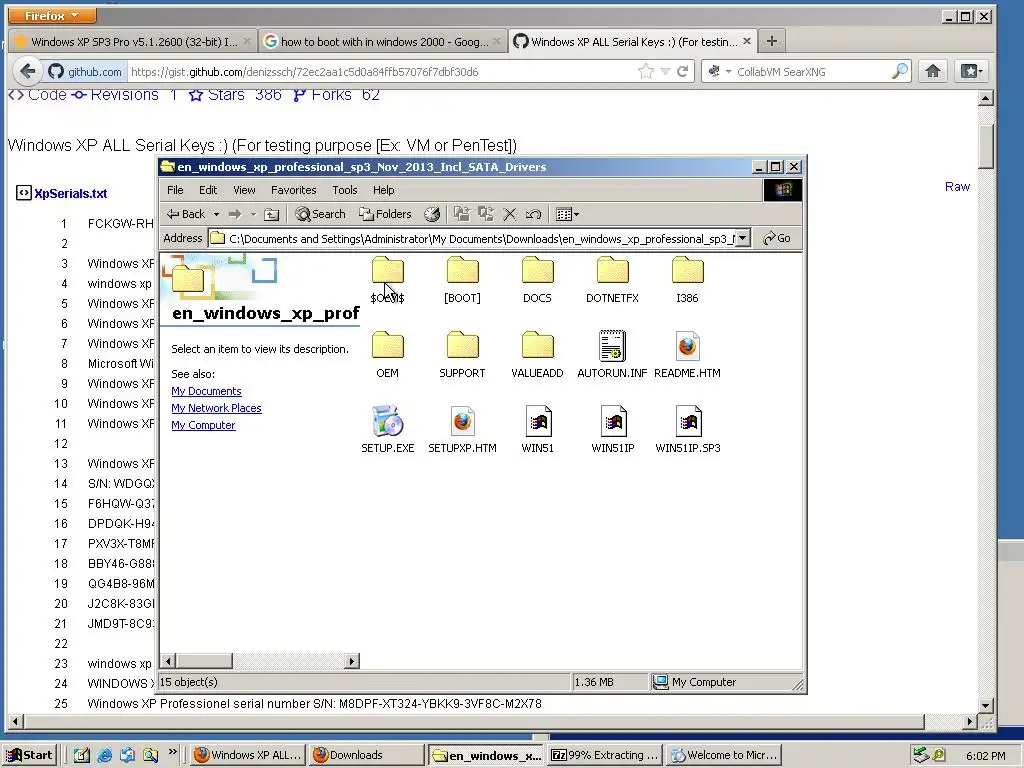Select the WIN51IP.SP3 file
This screenshot has width=1024, height=768.
tap(688, 430)
